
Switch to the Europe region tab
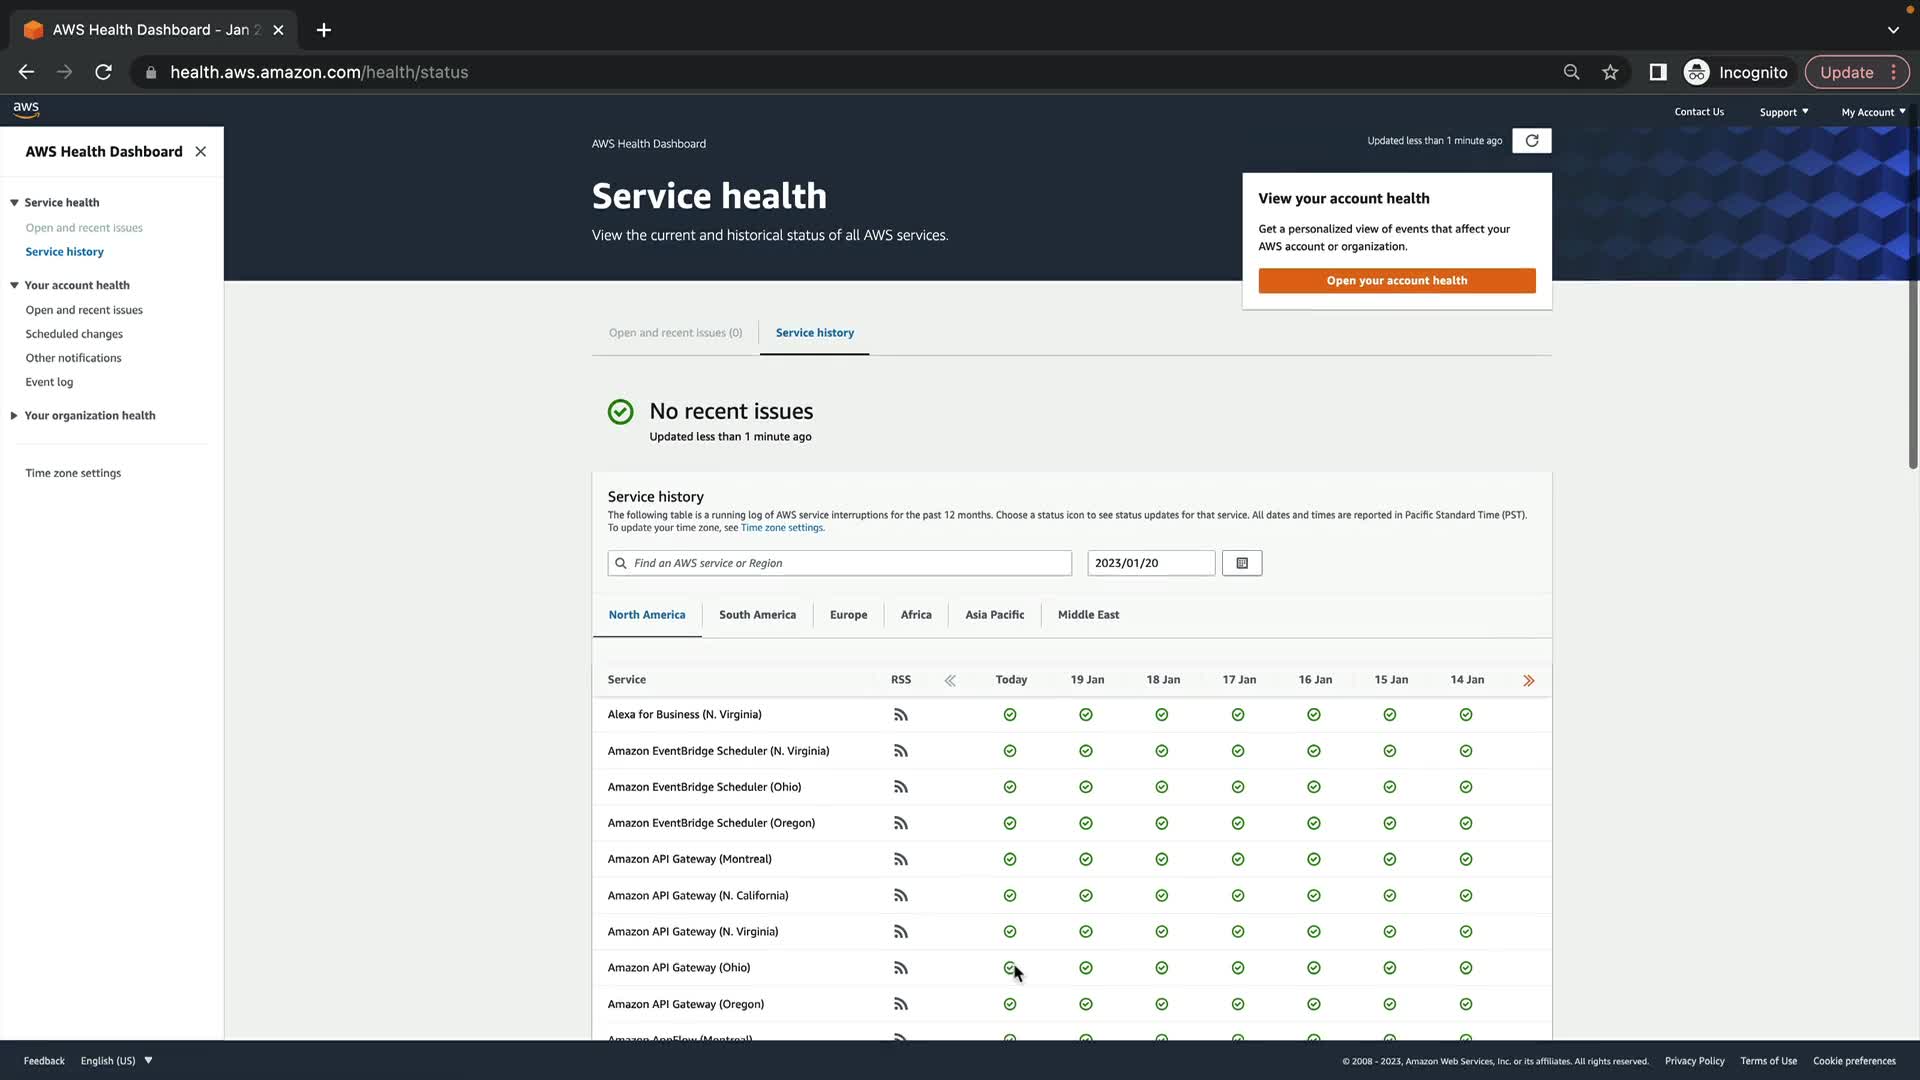pos(848,615)
